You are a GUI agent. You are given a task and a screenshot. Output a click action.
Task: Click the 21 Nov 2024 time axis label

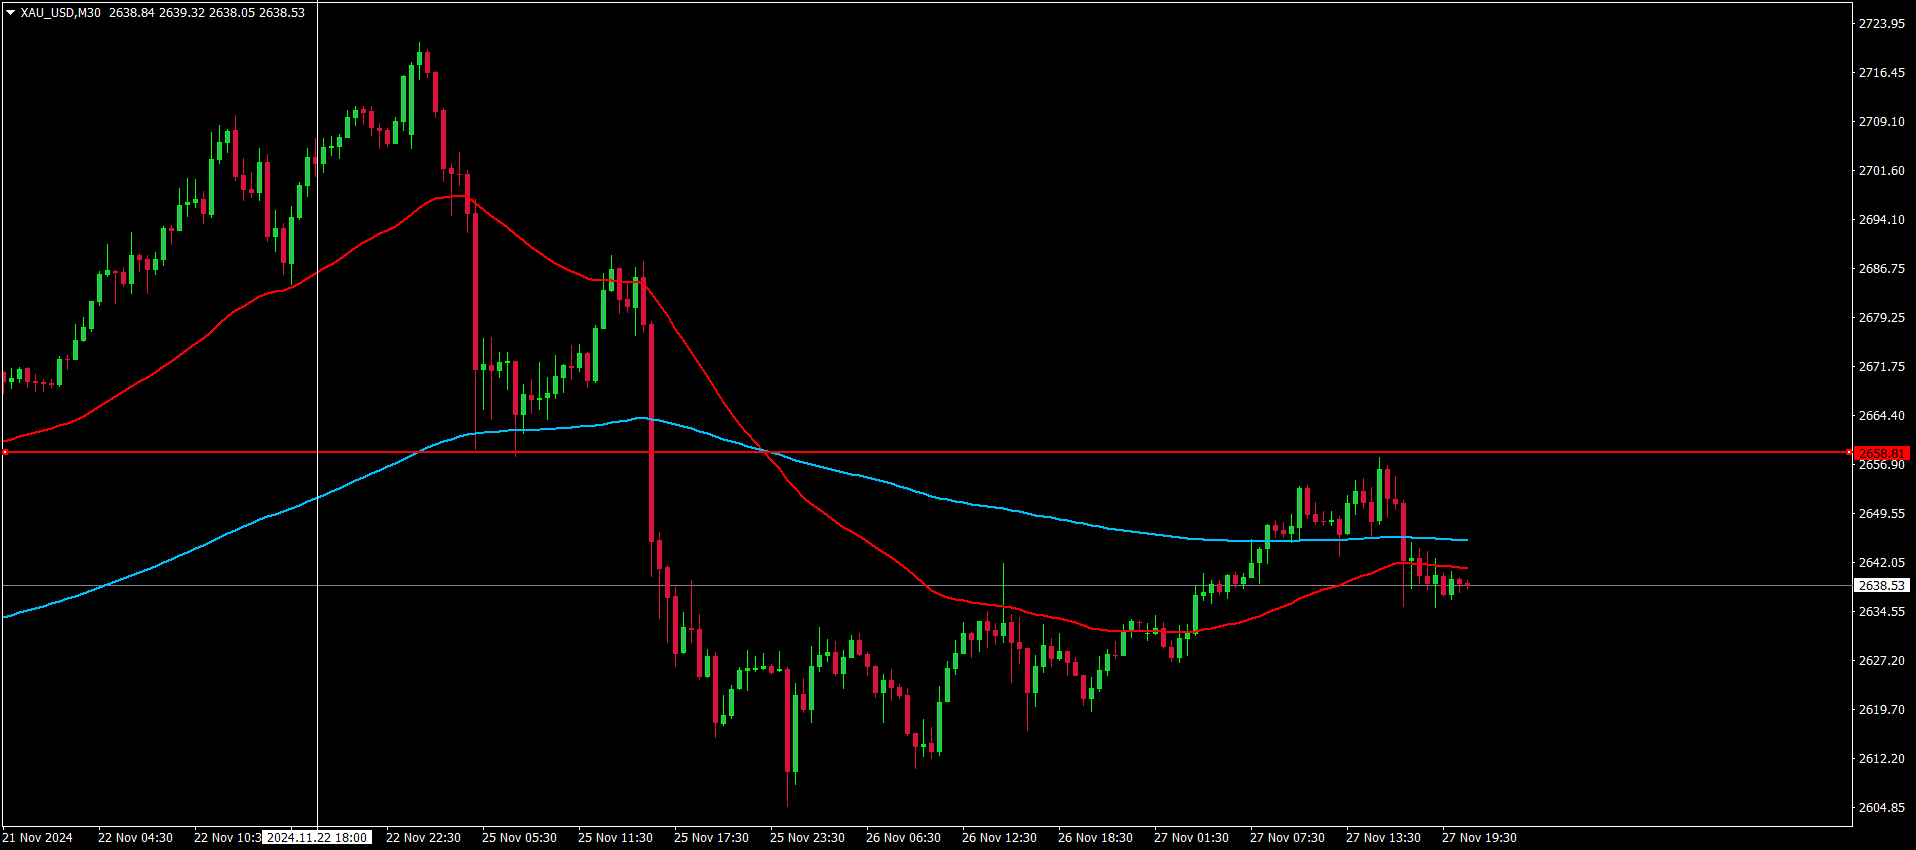click(38, 838)
